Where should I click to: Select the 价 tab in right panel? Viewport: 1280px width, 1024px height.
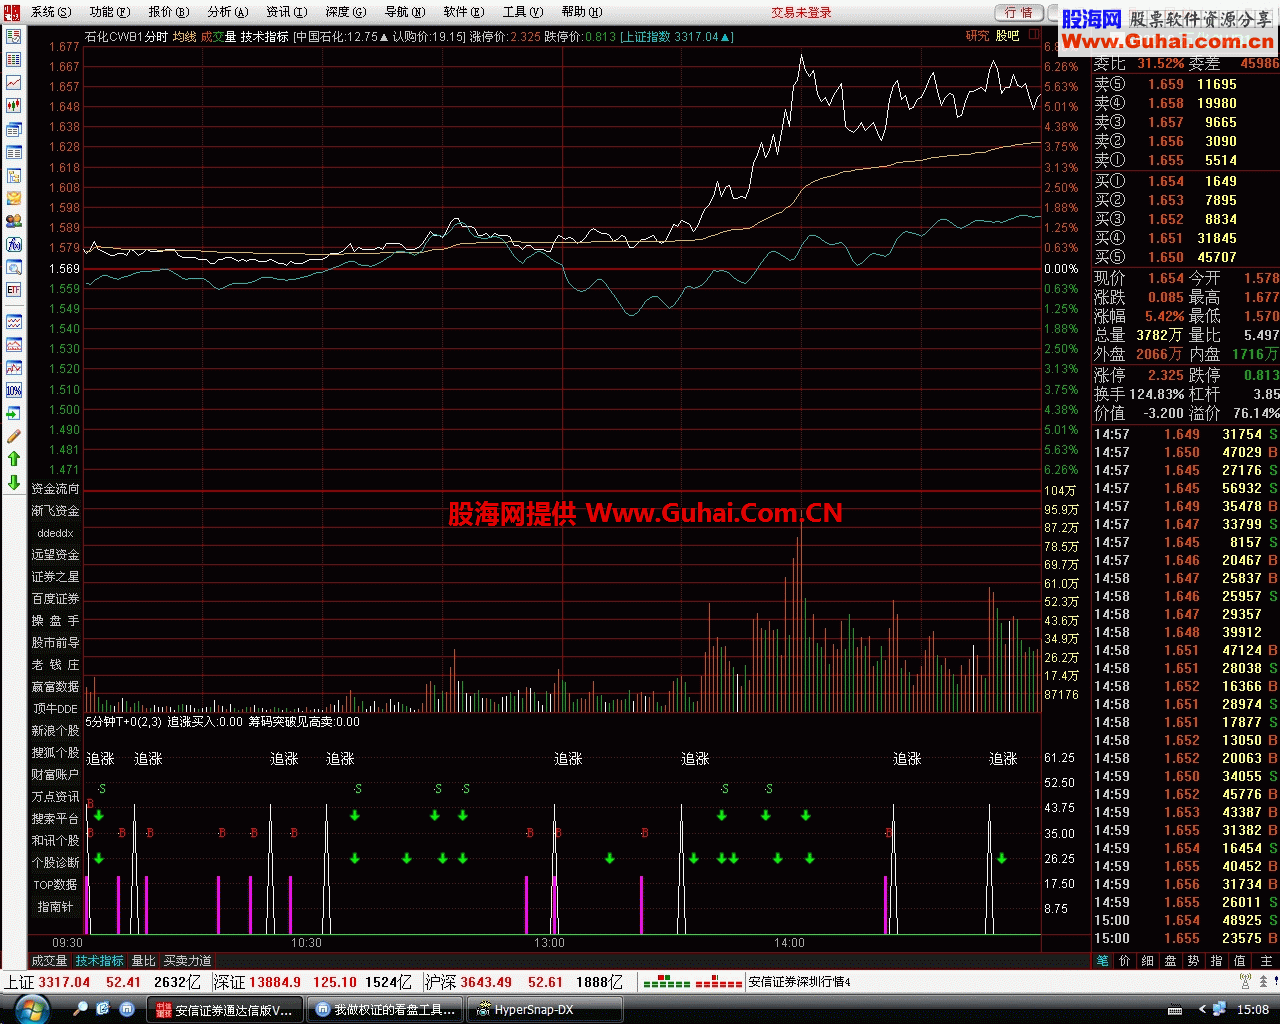pos(1125,961)
